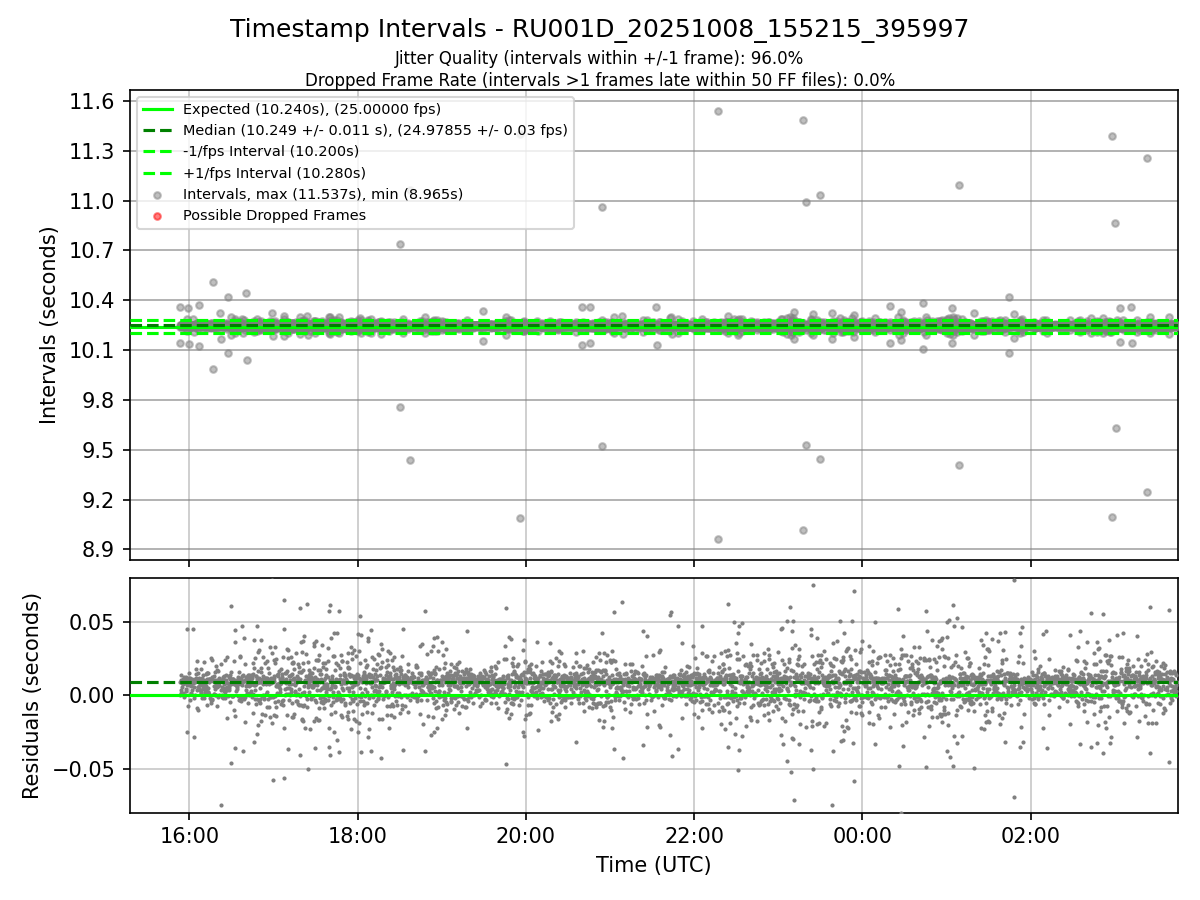
Task: Click the x-axis tick label '00:00'
Action: pyautogui.click(x=862, y=834)
